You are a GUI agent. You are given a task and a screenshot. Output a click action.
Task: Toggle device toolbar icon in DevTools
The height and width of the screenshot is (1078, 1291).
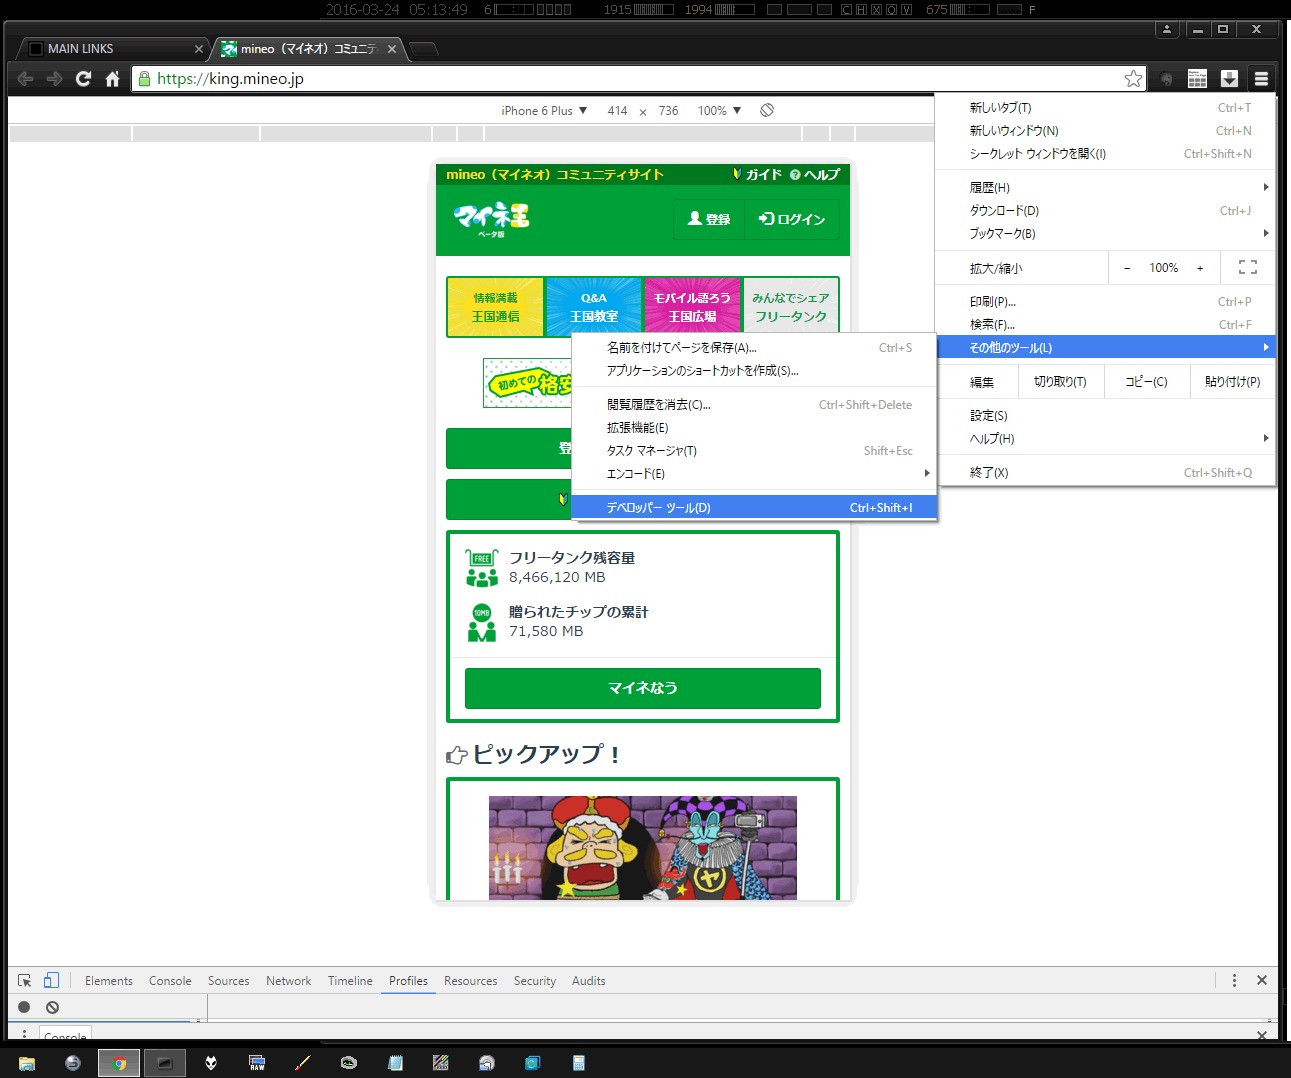point(51,981)
